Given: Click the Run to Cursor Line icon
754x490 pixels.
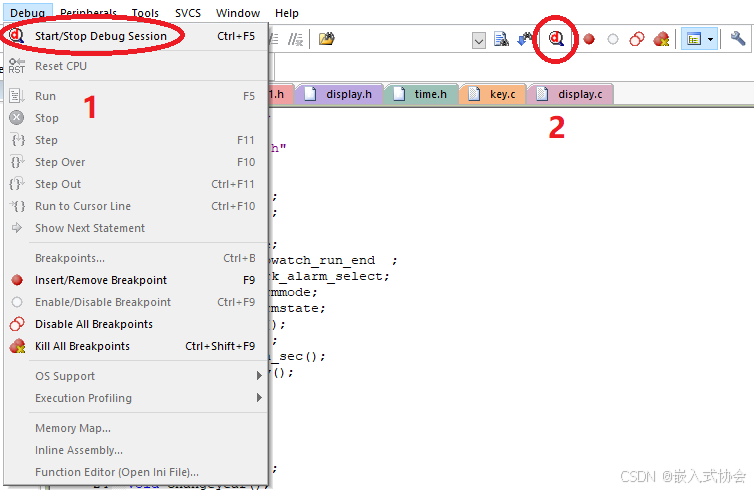Looking at the screenshot, I should pos(17,206).
